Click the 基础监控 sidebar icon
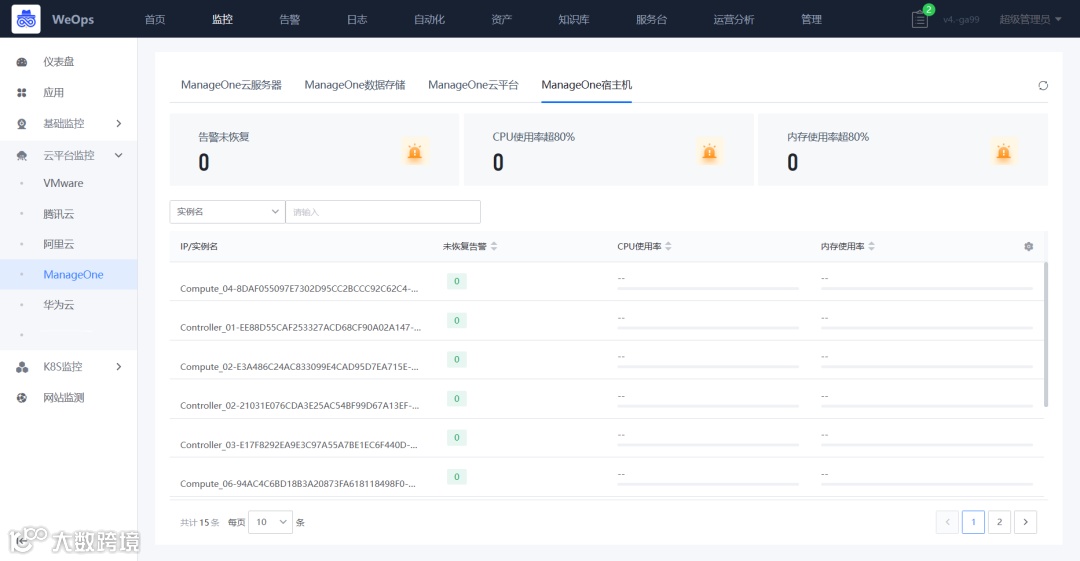The height and width of the screenshot is (561, 1080). coord(22,123)
